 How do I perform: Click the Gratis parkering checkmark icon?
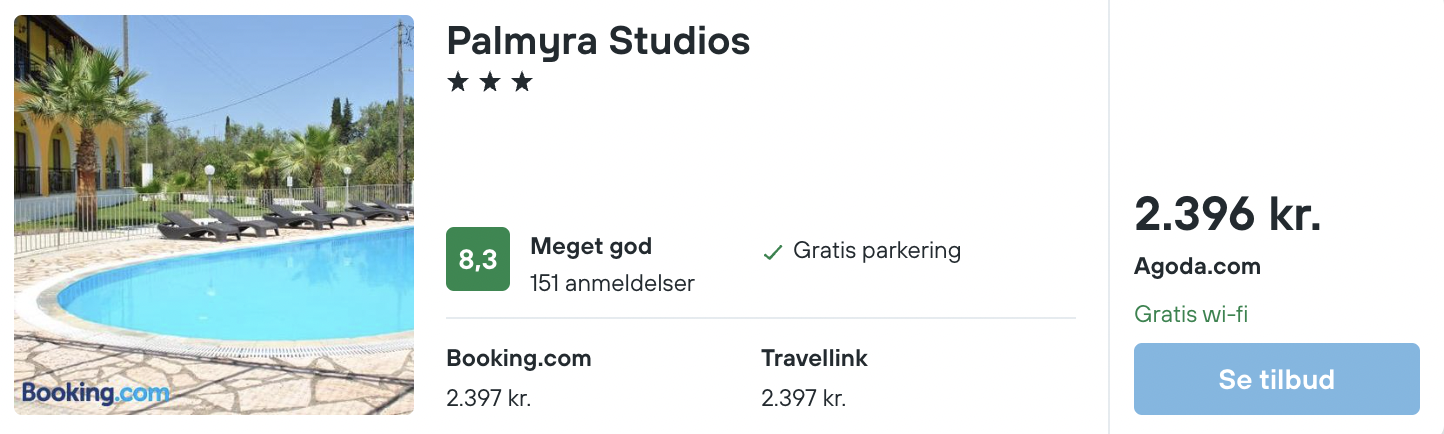pyautogui.click(x=772, y=252)
